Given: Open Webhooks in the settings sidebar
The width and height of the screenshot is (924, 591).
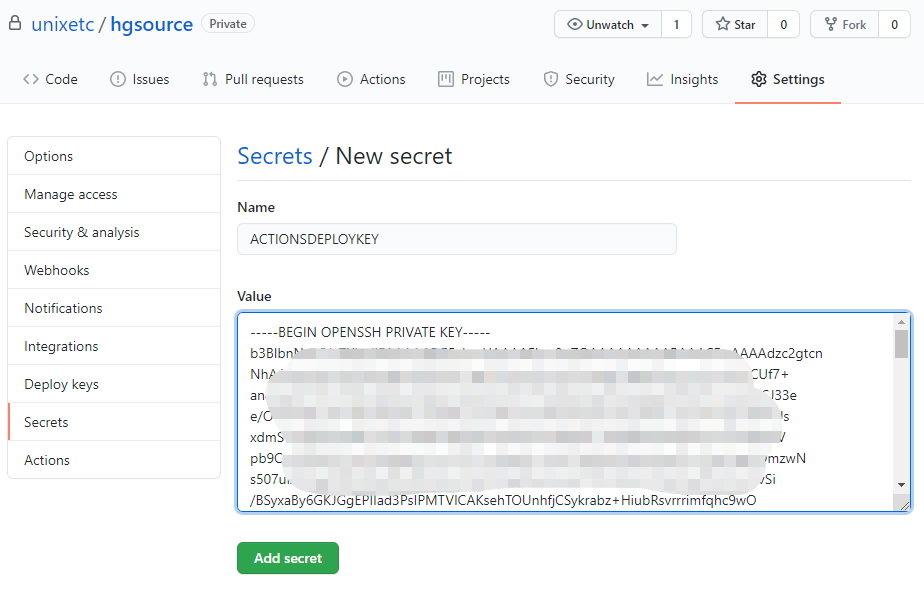Looking at the screenshot, I should click(60, 270).
